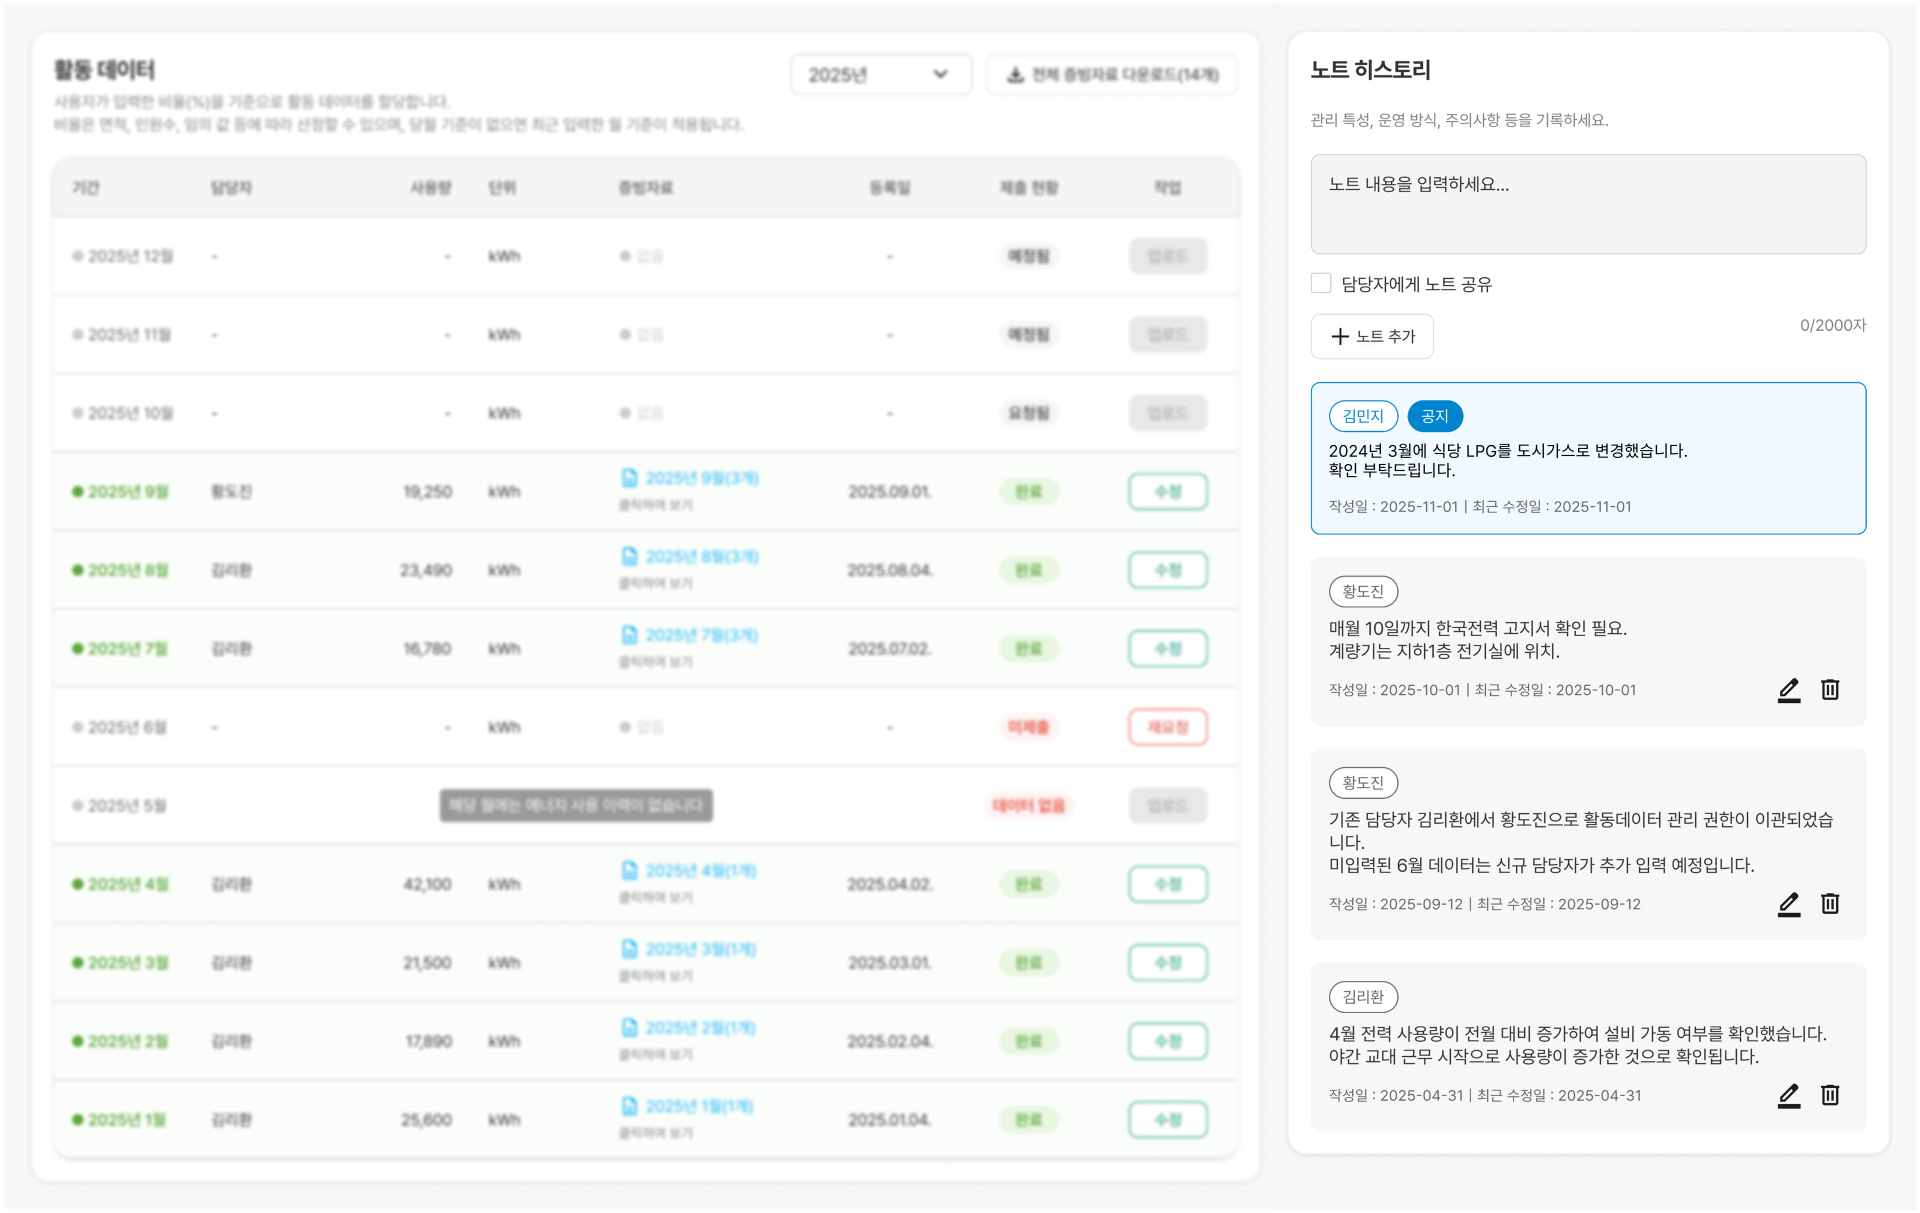Delete the 담당자 권한 이관 note via trash icon
This screenshot has width=1920, height=1213.
pyautogui.click(x=1831, y=904)
